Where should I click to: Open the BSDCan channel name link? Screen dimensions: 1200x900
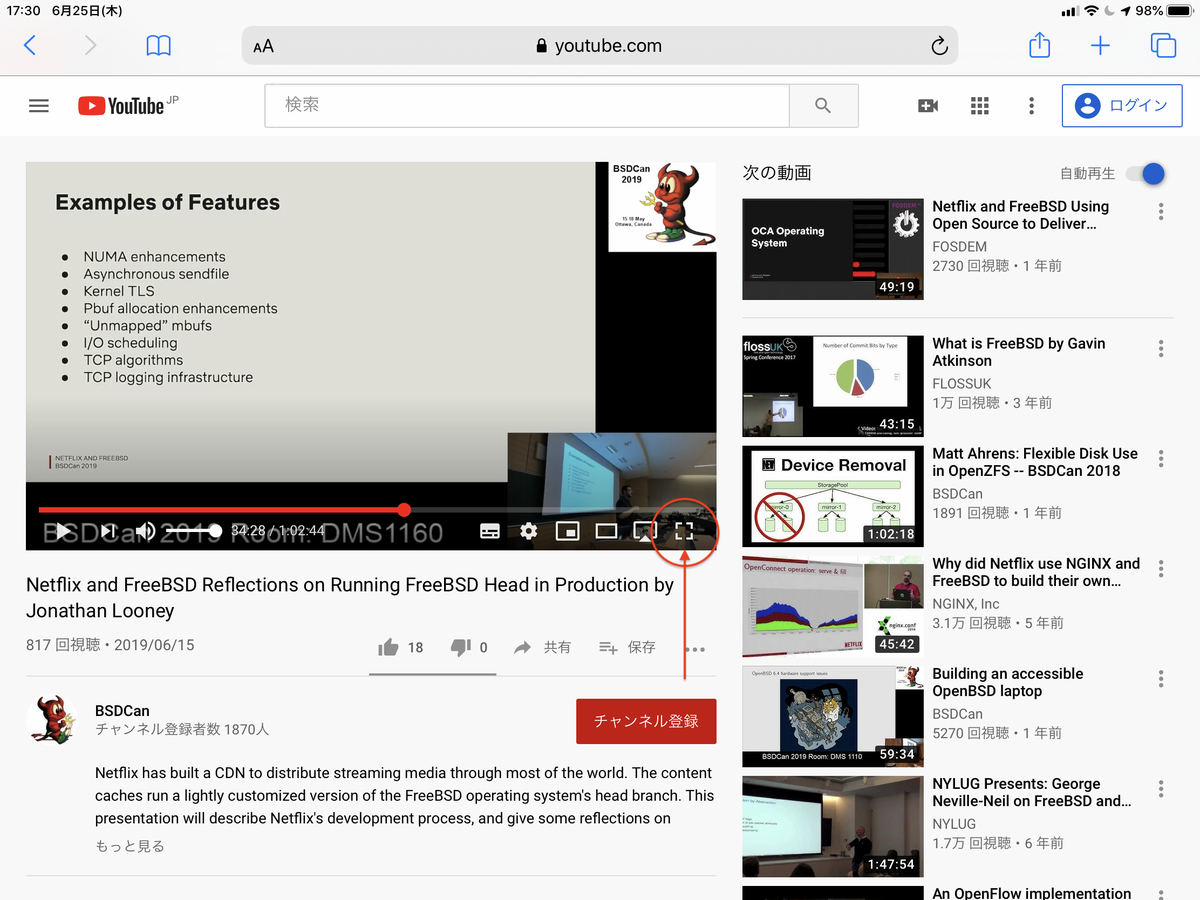(122, 711)
